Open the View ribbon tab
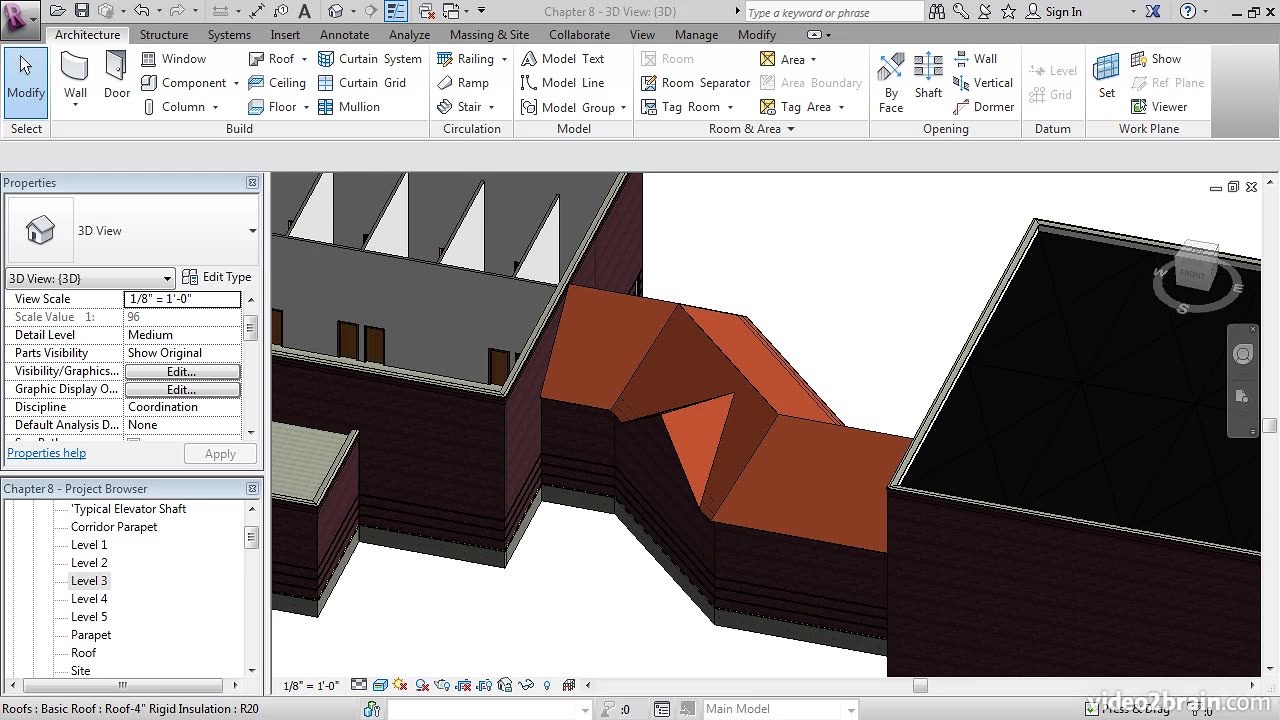 [x=642, y=34]
